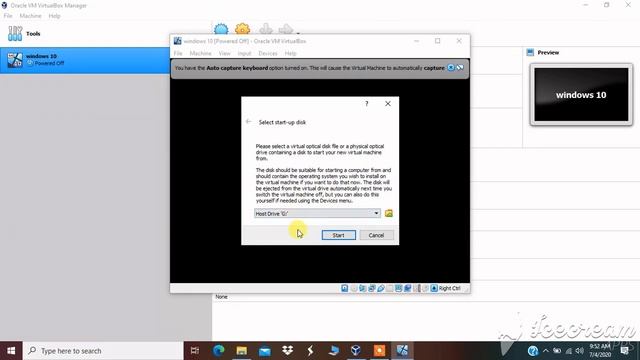Click the Discard toolbar icon in Manager

(266, 29)
